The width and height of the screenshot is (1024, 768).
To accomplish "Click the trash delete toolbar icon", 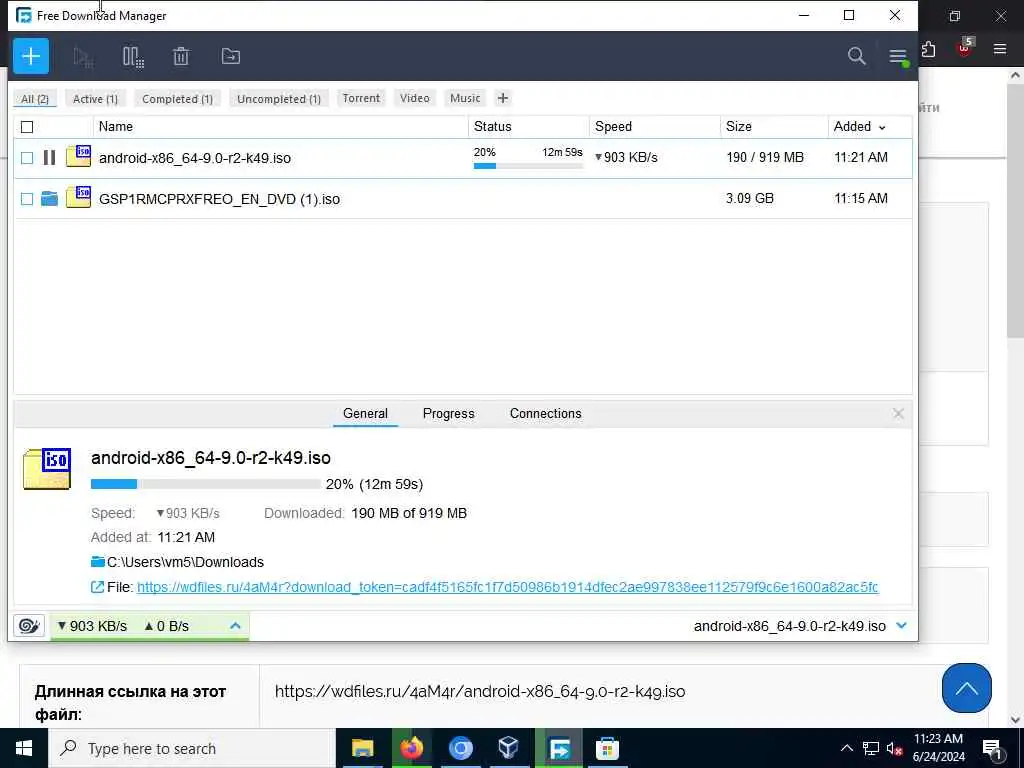I will (181, 57).
